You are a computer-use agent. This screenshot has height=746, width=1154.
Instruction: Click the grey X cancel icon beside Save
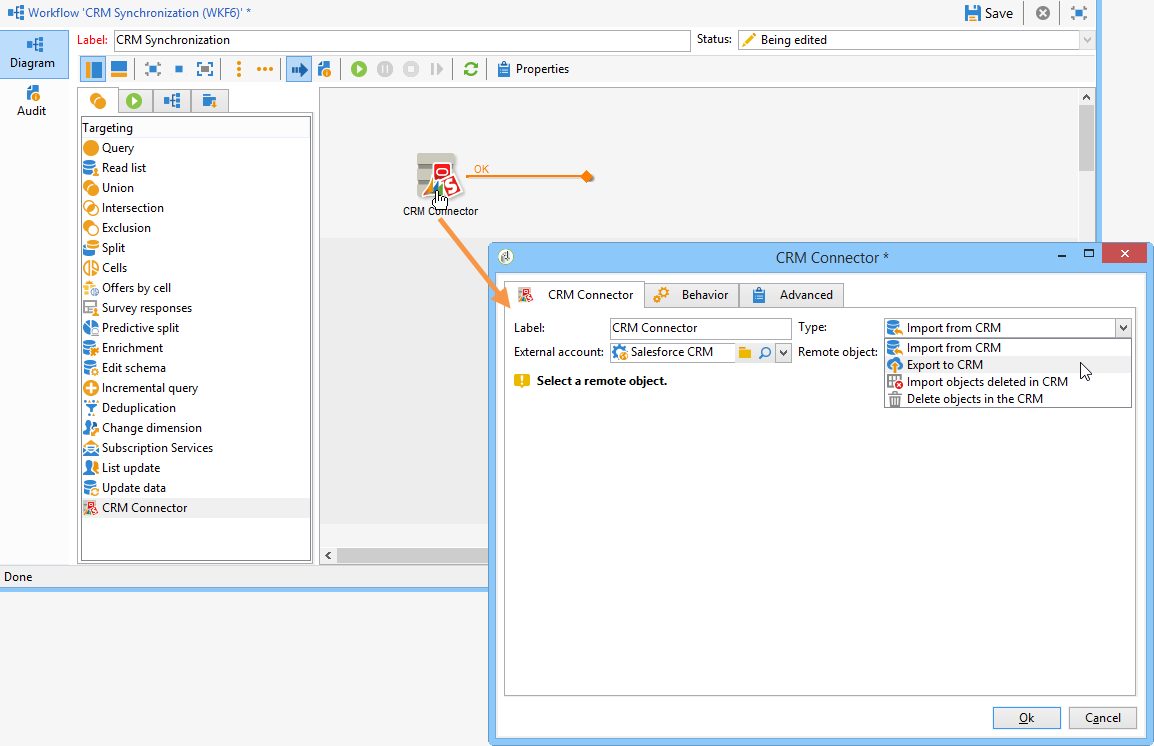point(1043,13)
